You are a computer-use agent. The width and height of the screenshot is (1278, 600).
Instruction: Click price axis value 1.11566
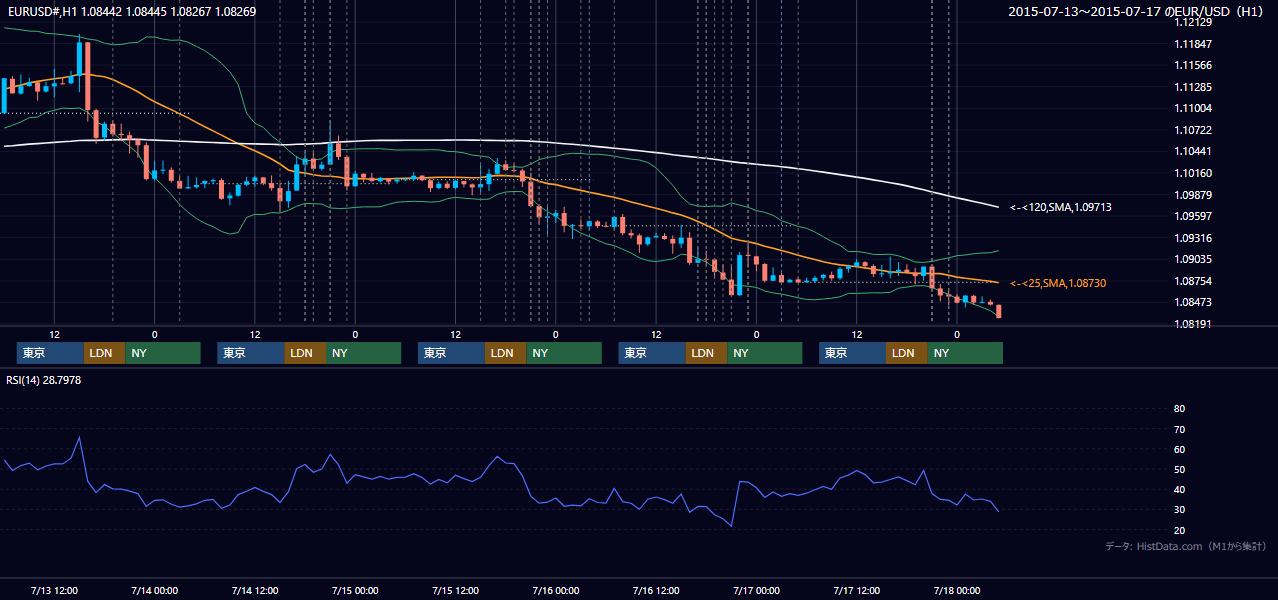point(1193,65)
